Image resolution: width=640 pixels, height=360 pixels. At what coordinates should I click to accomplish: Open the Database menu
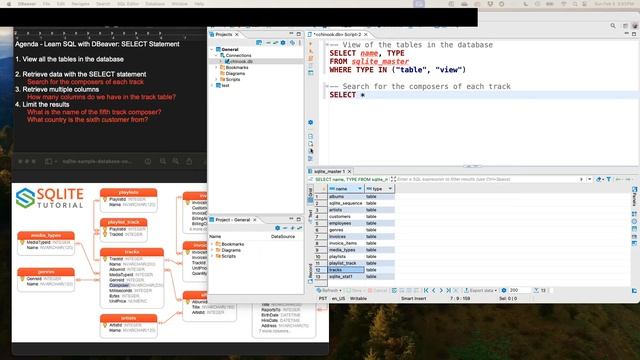click(155, 4)
